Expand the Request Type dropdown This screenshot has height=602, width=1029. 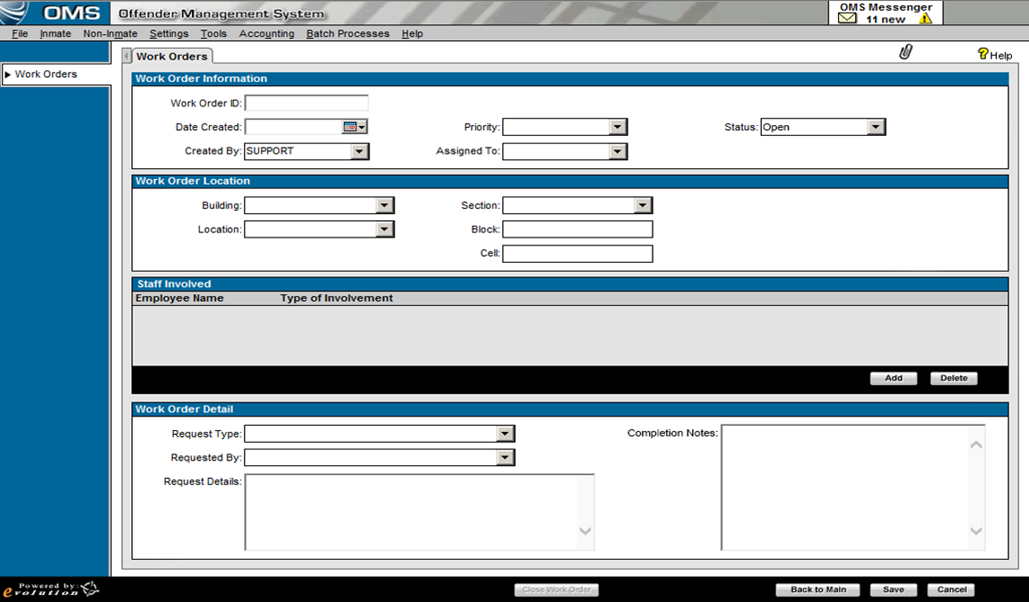505,434
